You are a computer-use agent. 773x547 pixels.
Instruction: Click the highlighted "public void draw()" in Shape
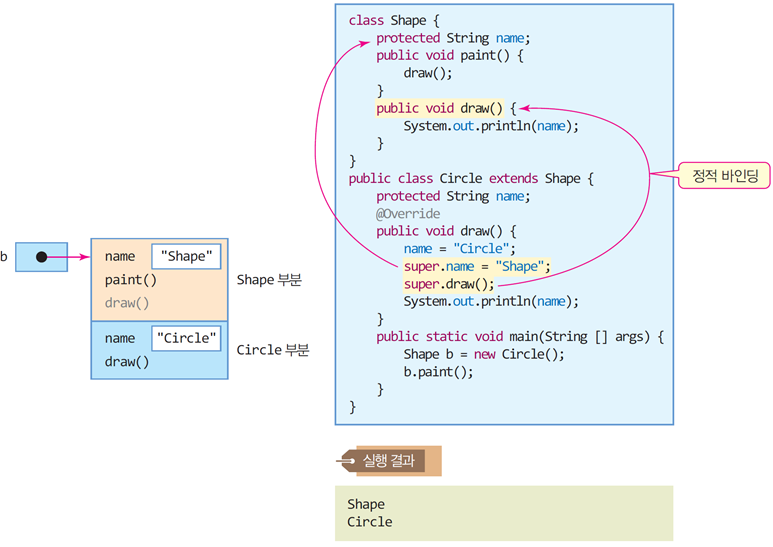coord(440,108)
